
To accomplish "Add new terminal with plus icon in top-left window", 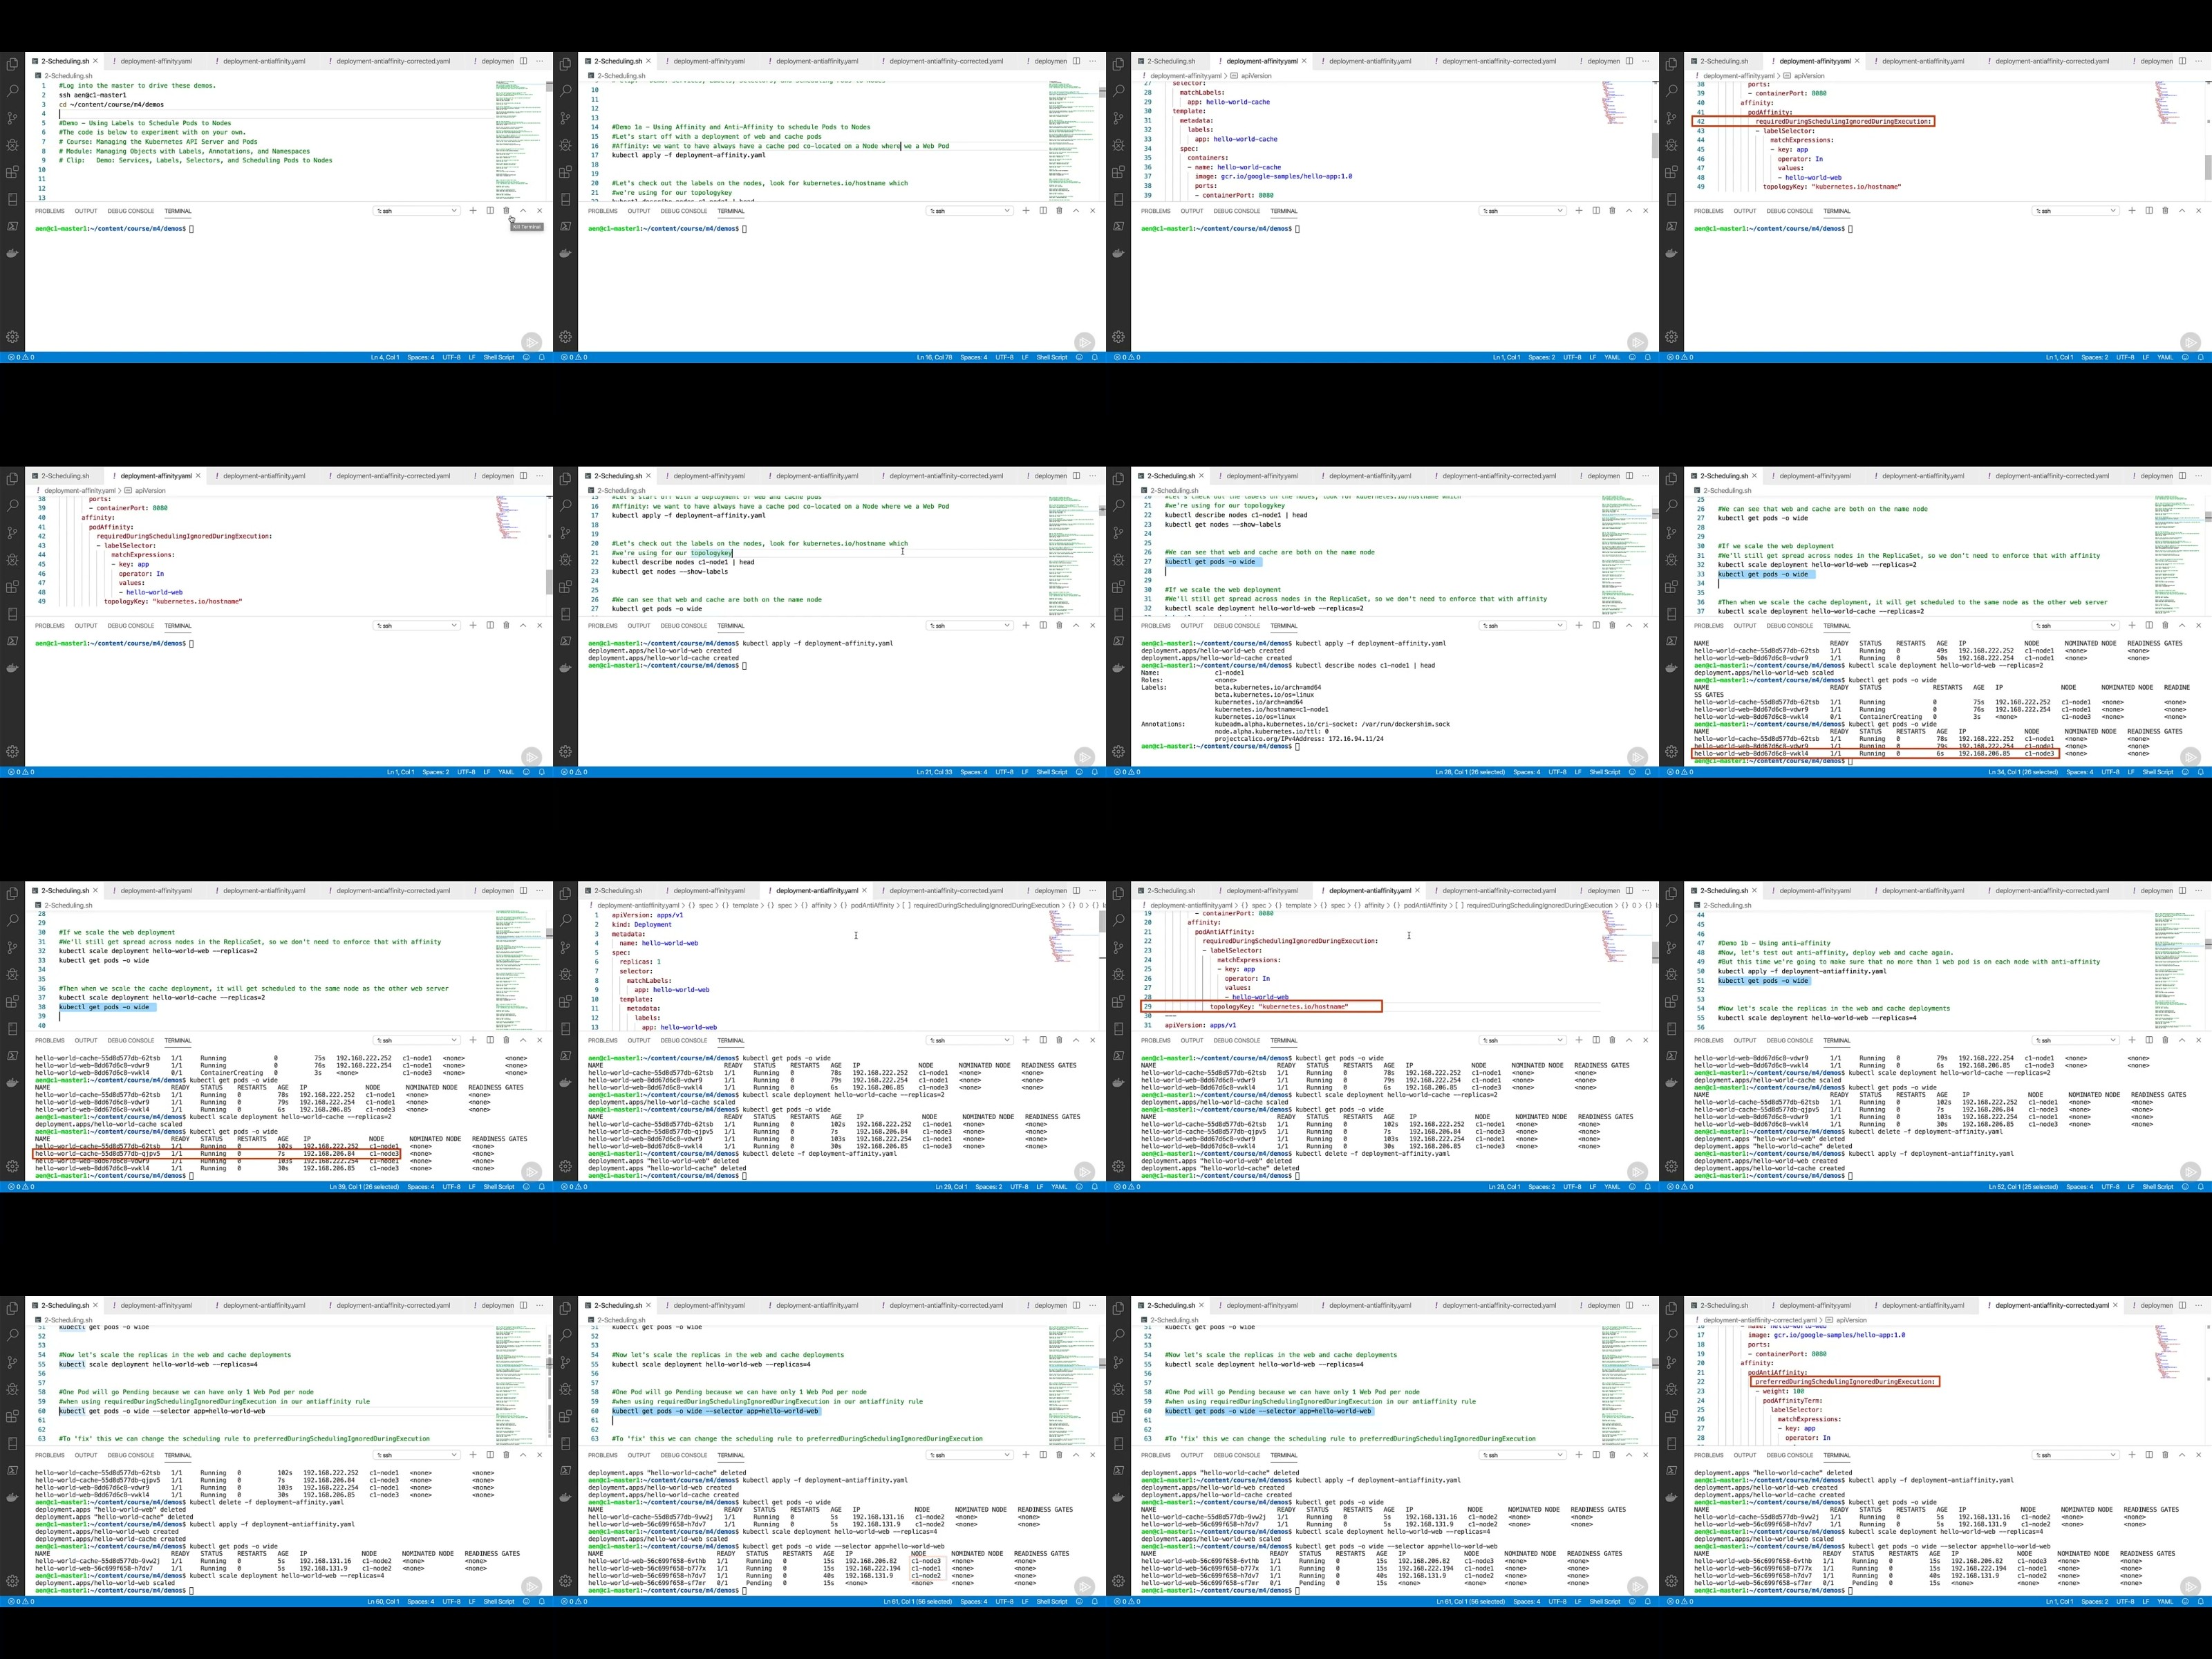I will point(473,211).
